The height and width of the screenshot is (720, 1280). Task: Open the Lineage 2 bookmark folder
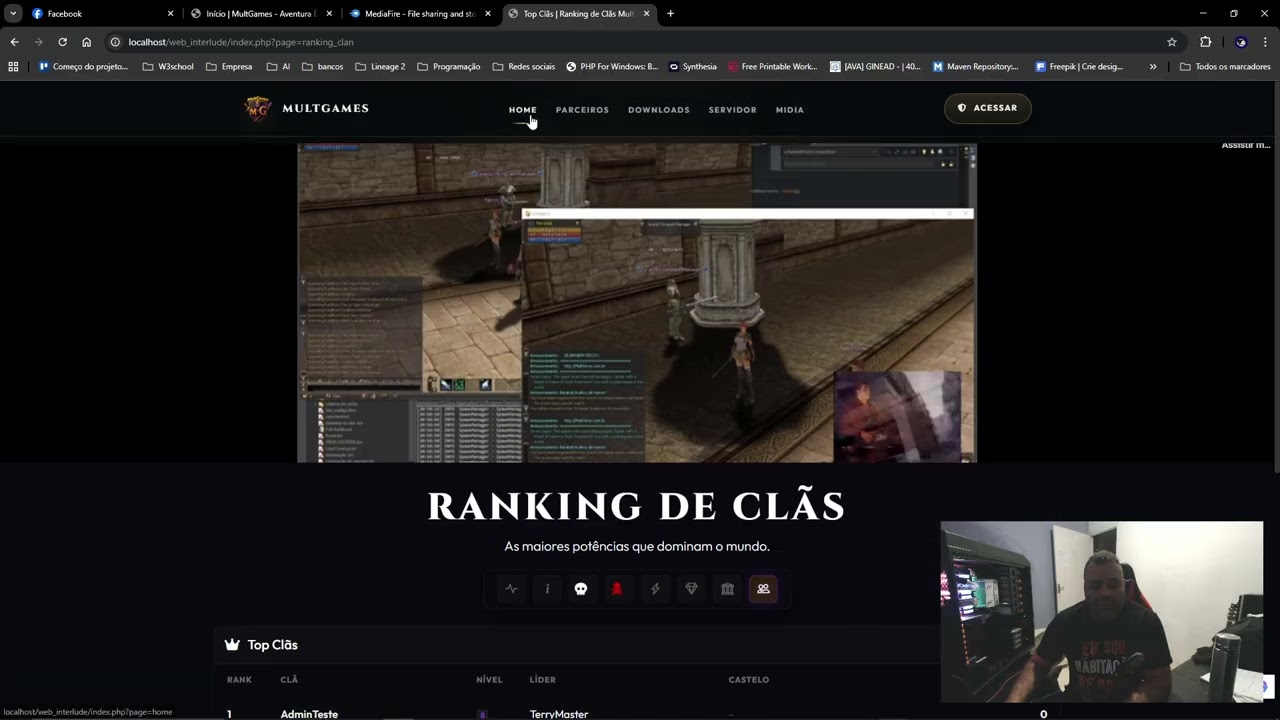(x=380, y=67)
